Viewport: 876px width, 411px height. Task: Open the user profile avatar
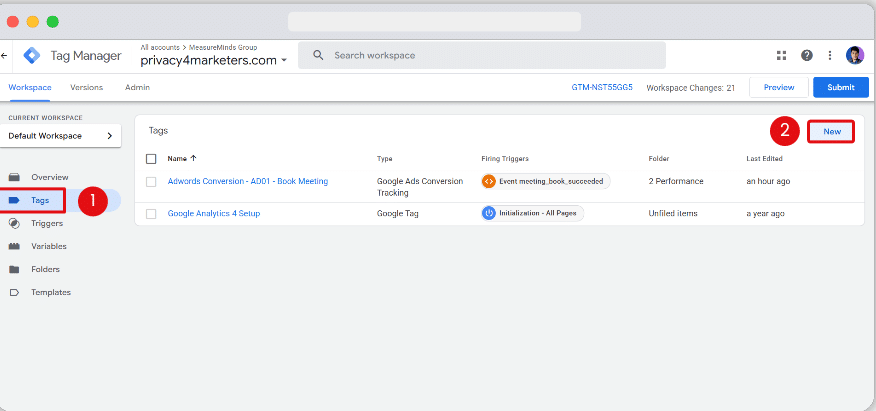855,55
